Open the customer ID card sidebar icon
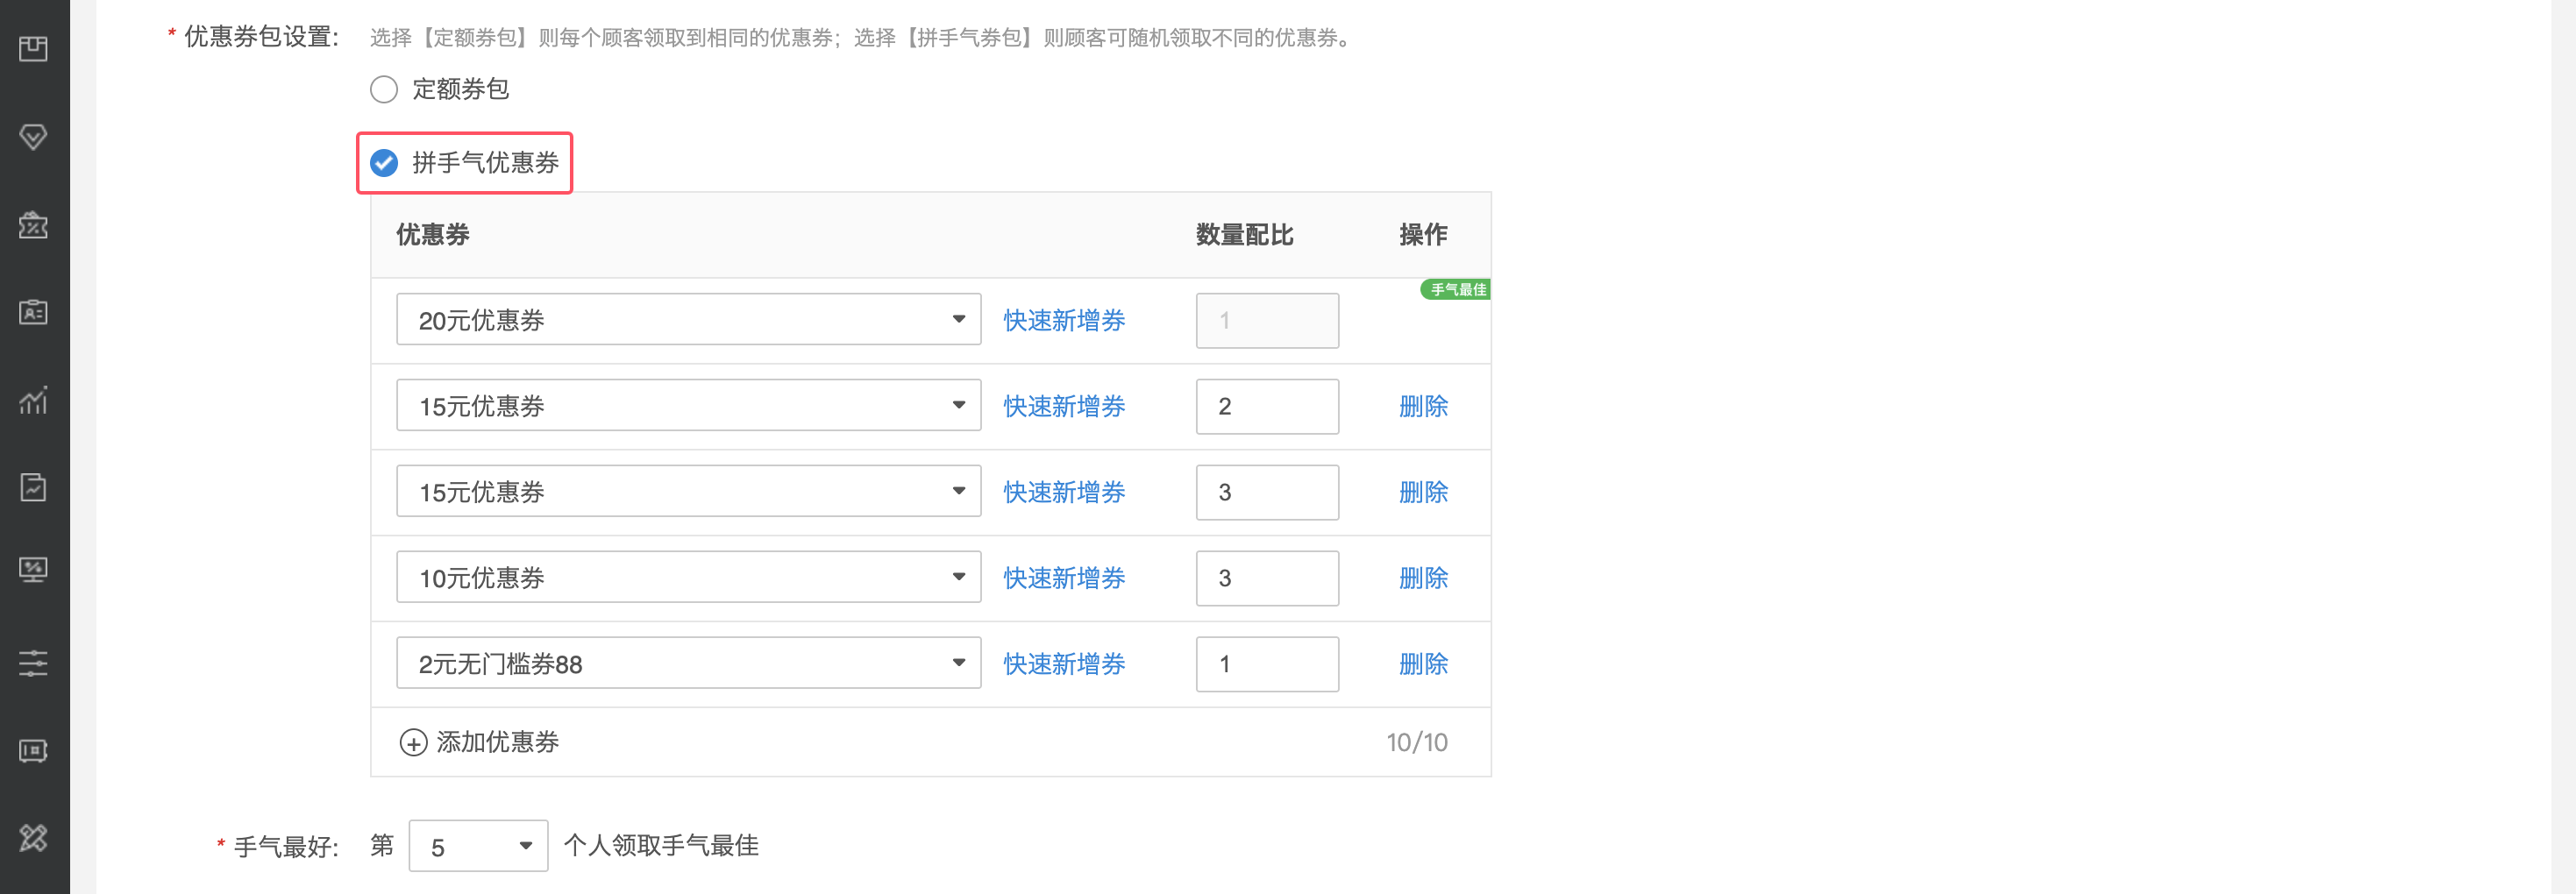The image size is (2576, 894). tap(33, 312)
